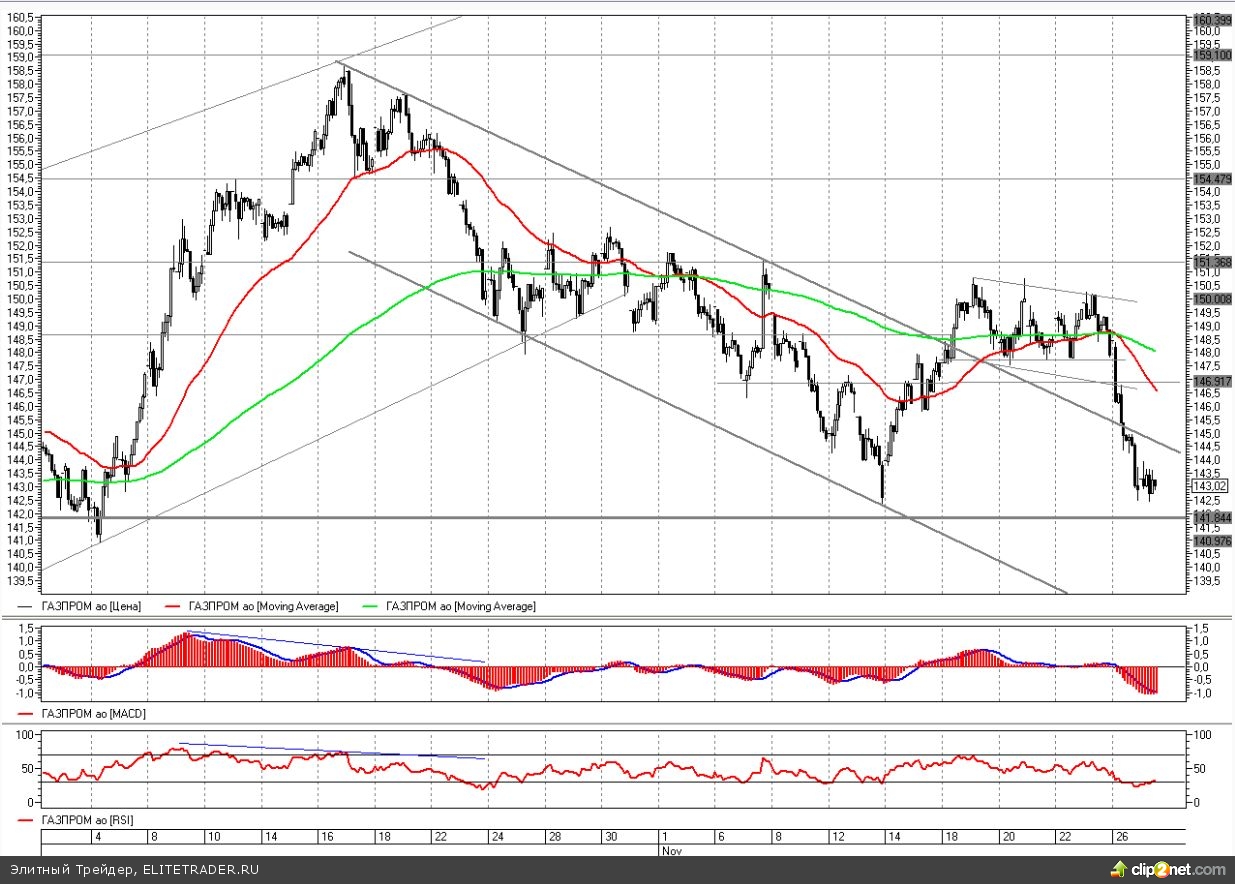Click the red RSI legend marker
Viewport: 1235px width, 884px height.
click(26, 820)
